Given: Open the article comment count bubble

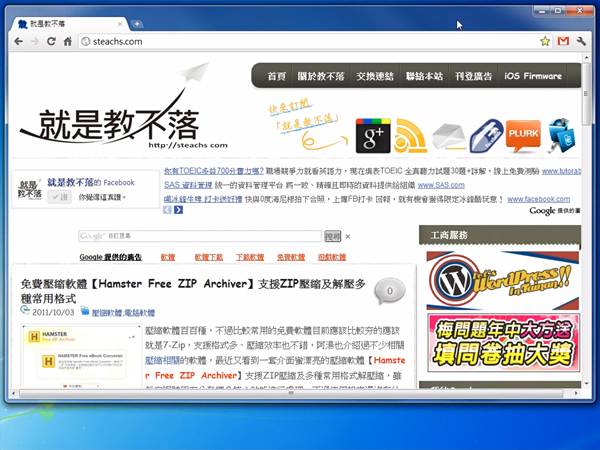Looking at the screenshot, I should coord(390,291).
